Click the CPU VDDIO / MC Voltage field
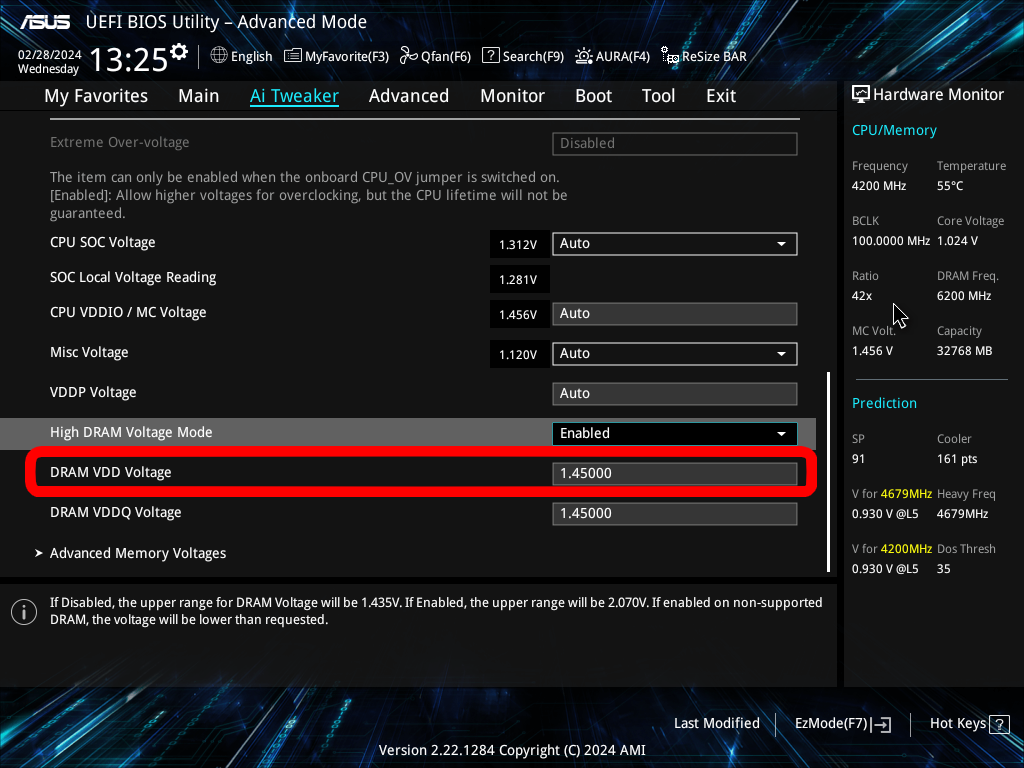This screenshot has height=768, width=1024. pyautogui.click(x=675, y=313)
